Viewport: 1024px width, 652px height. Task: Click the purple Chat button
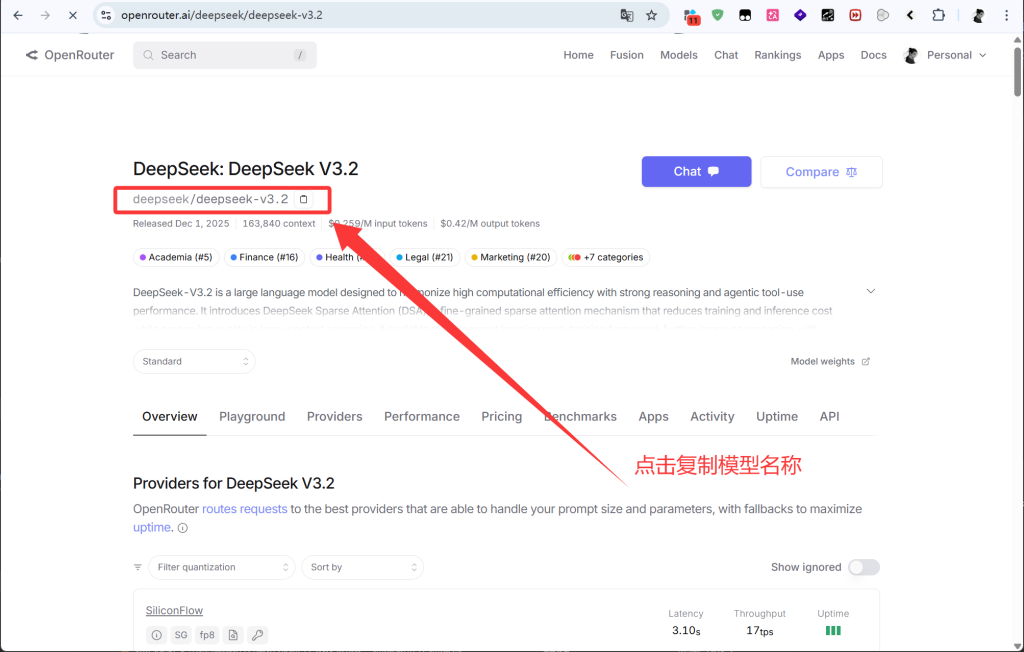tap(696, 171)
